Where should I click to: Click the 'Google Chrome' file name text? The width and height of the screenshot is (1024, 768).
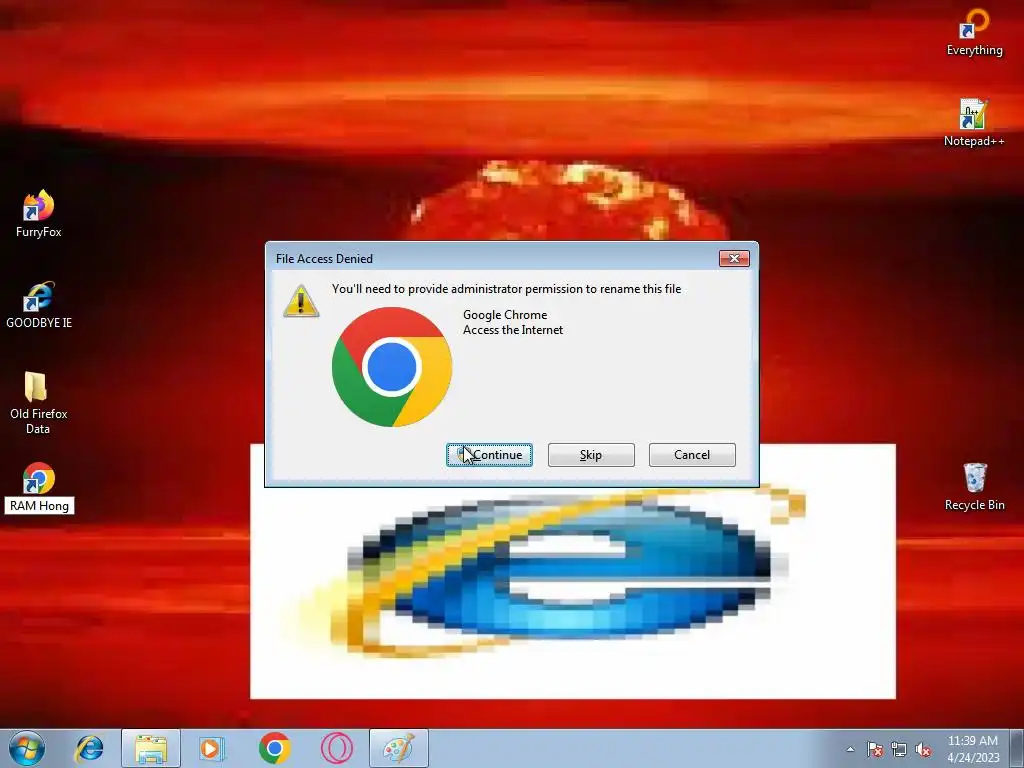coord(505,315)
